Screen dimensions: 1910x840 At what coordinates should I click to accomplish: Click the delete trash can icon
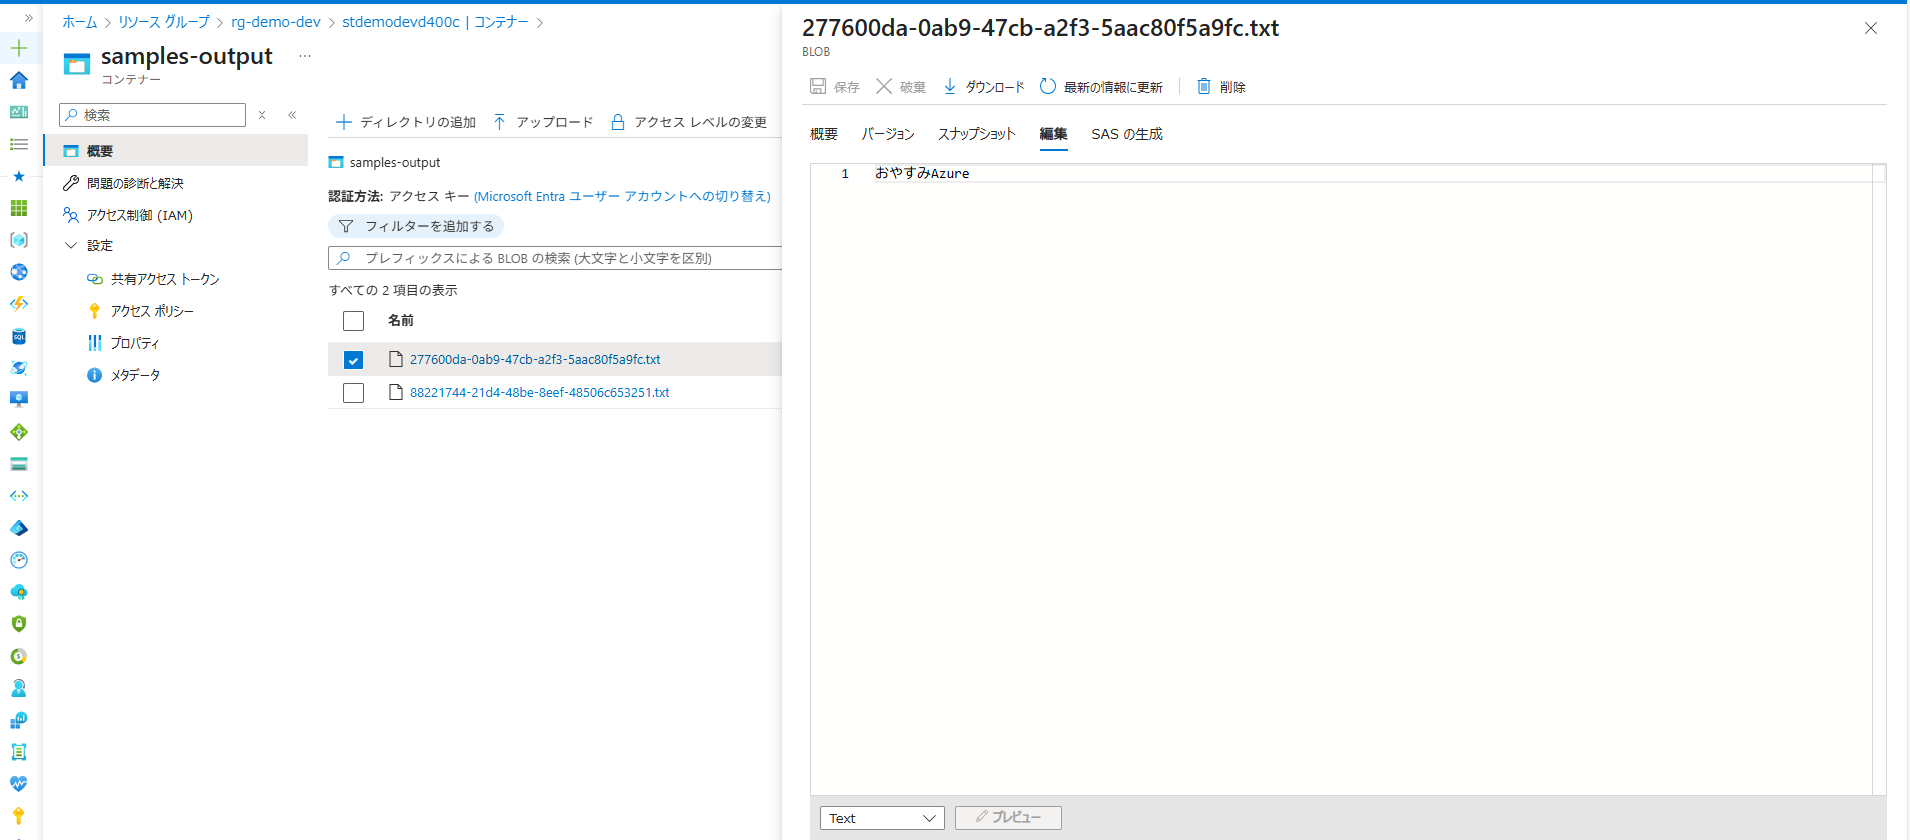click(x=1204, y=86)
